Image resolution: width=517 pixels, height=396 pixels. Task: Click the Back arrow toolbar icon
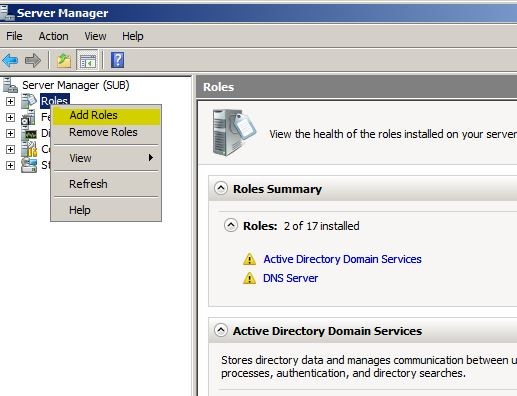(10, 60)
